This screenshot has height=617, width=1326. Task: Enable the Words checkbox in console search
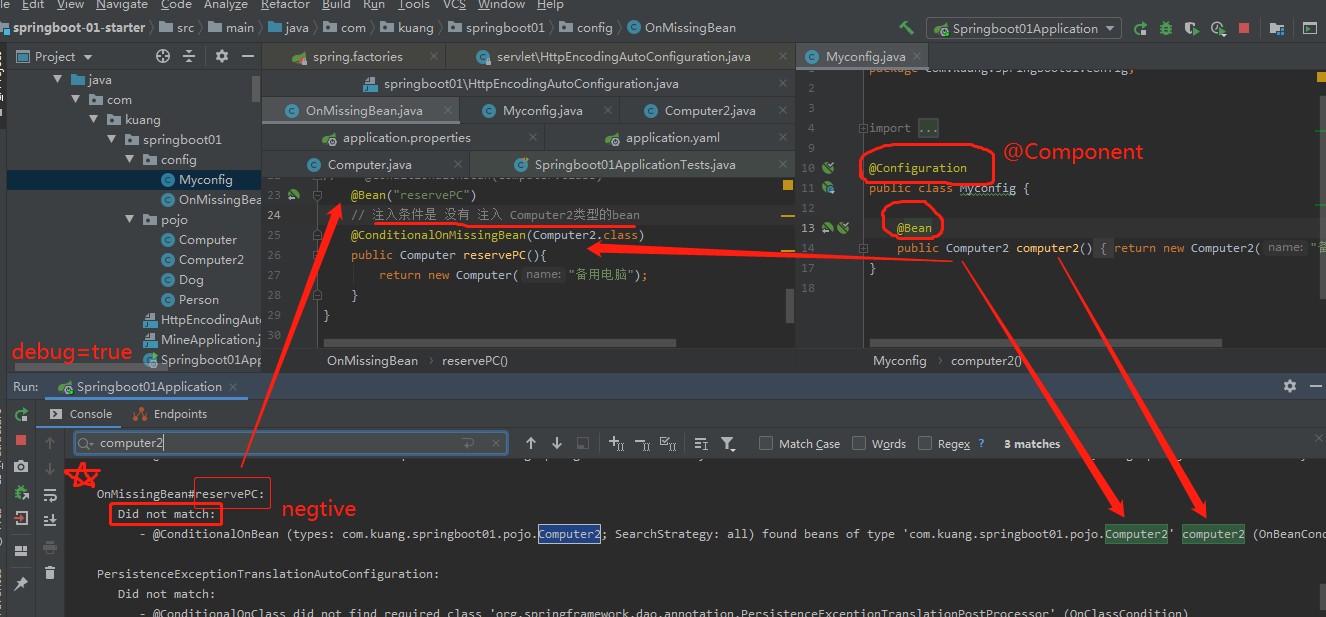click(858, 443)
